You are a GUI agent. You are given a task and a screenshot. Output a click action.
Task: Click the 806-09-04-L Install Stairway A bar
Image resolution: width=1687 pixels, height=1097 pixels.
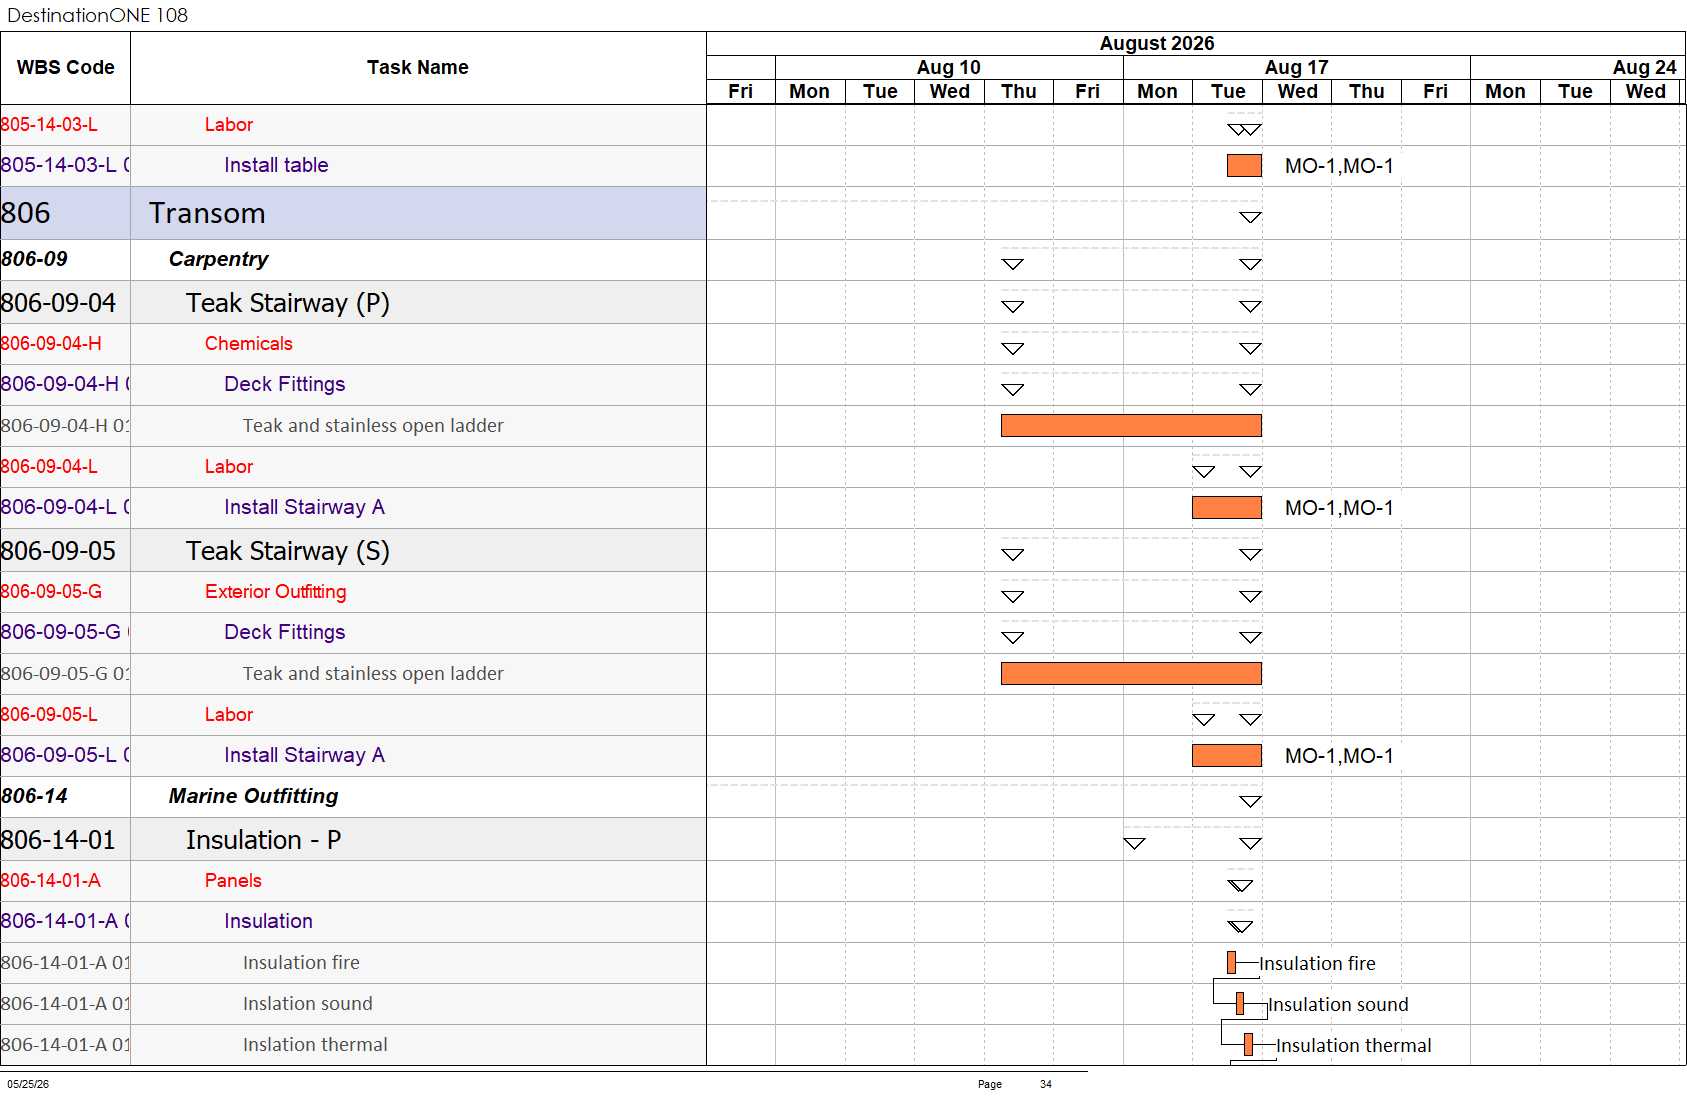[x=1227, y=508]
